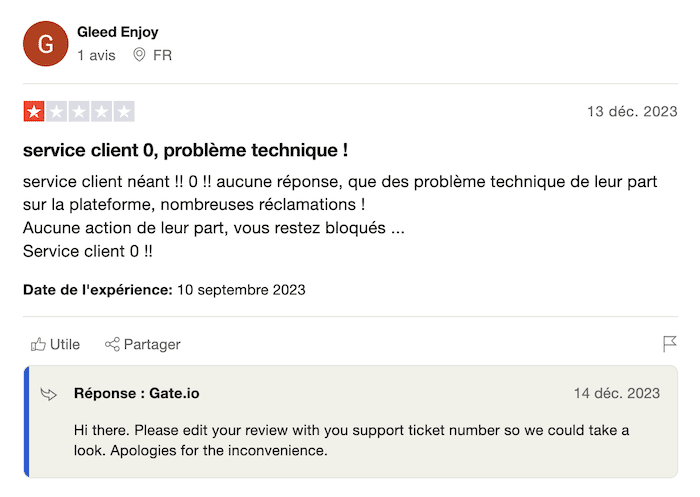
Task: Click the Gleed Enjoy avatar circle
Action: (x=45, y=43)
